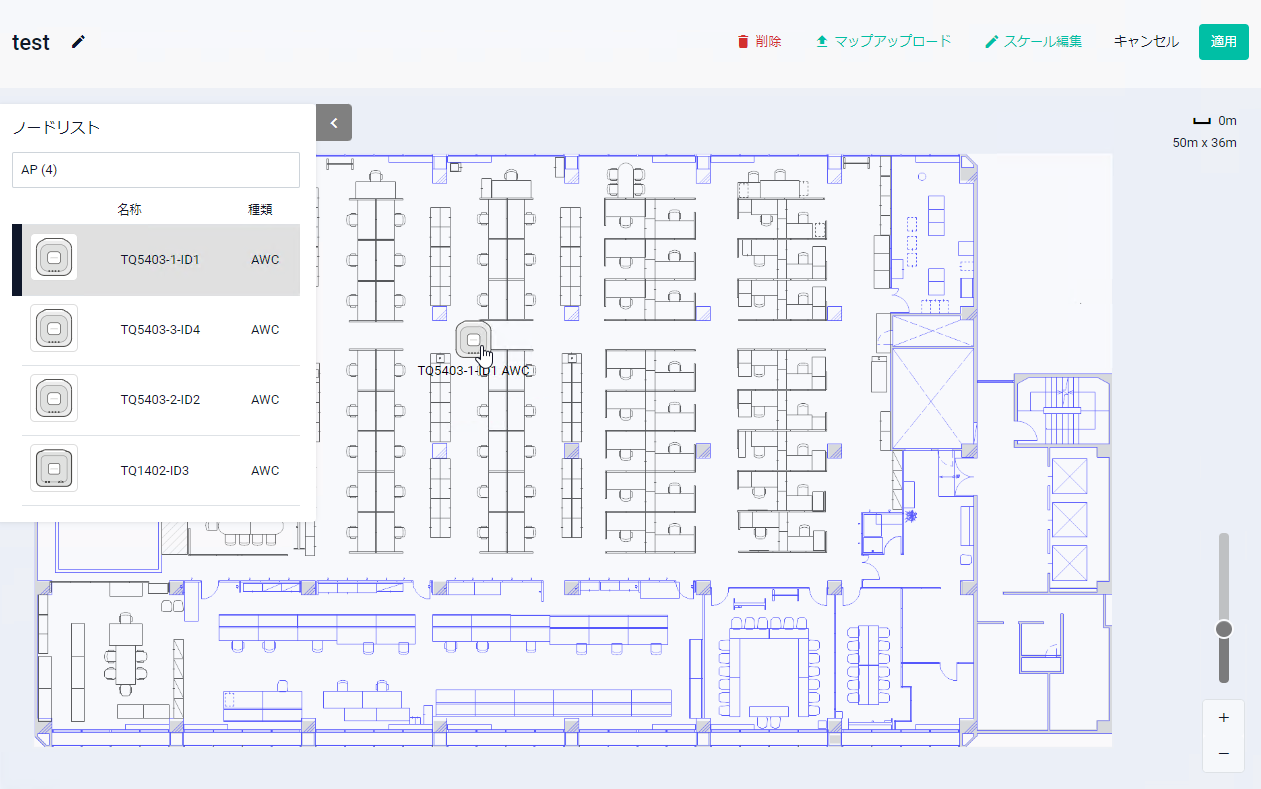Select the TQ1402-ID3 access point icon
The width and height of the screenshot is (1261, 789).
(x=54, y=469)
